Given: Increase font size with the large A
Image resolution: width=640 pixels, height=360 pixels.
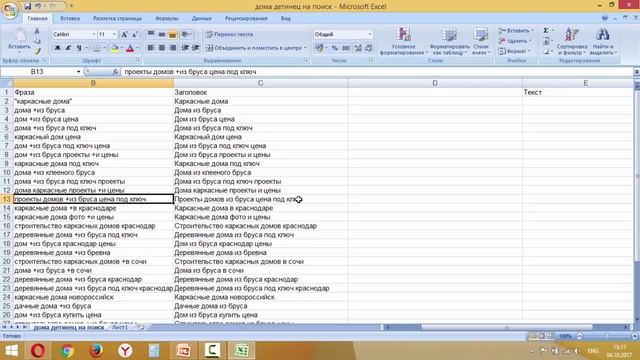Looking at the screenshot, I should pyautogui.click(x=124, y=34).
